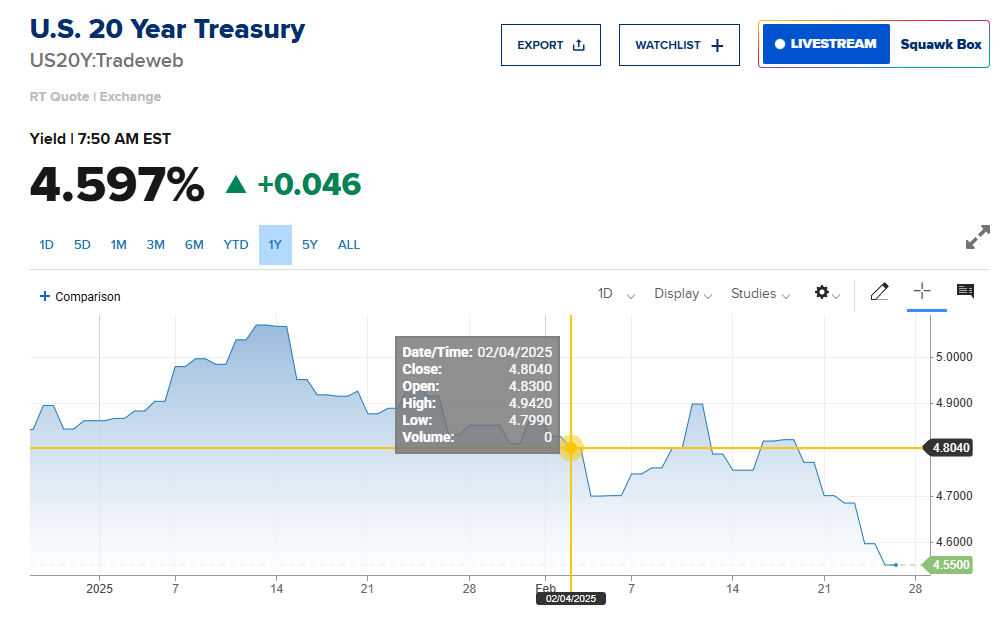Select the pencil draw tool icon
Screen dimensions: 1002x619
879,292
